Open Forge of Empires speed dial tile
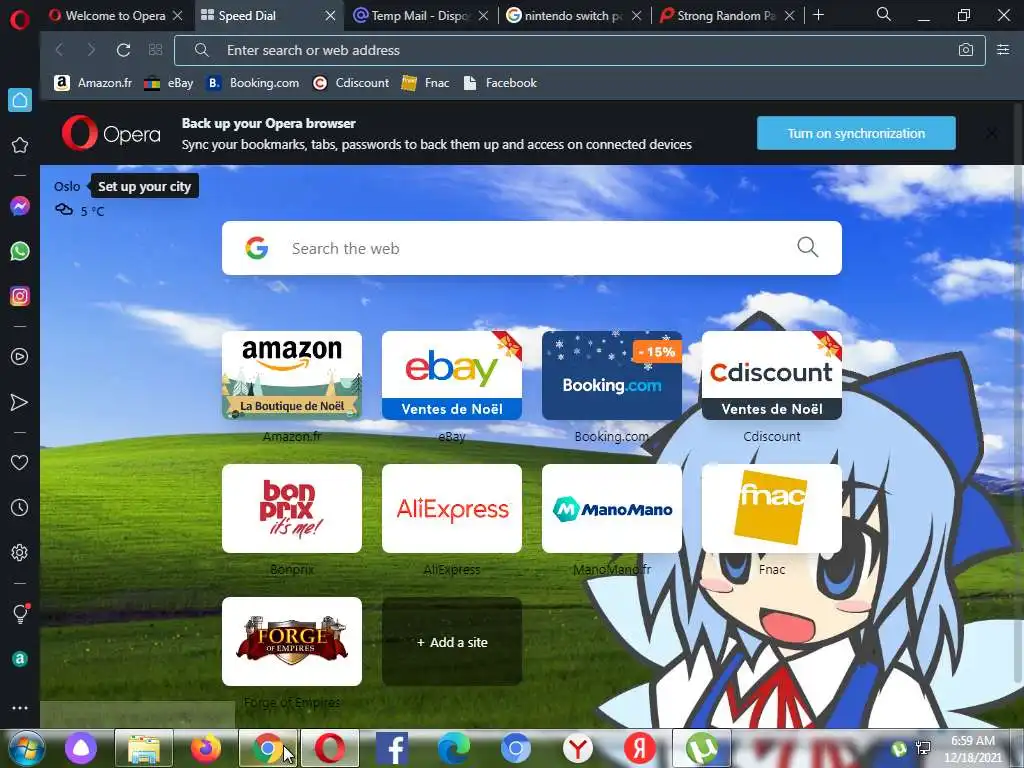 tap(292, 642)
